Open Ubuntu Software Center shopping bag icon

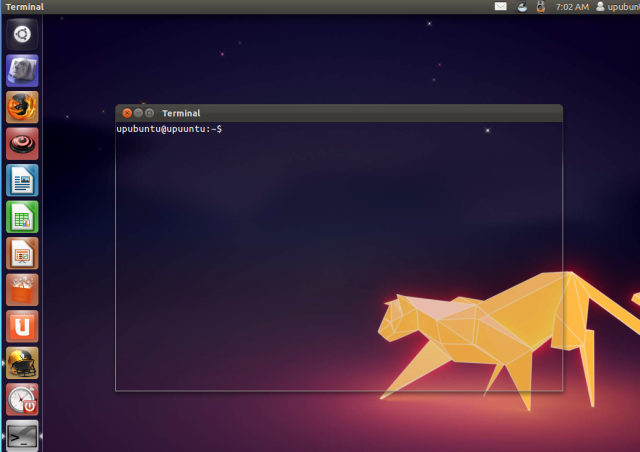pyautogui.click(x=22, y=290)
